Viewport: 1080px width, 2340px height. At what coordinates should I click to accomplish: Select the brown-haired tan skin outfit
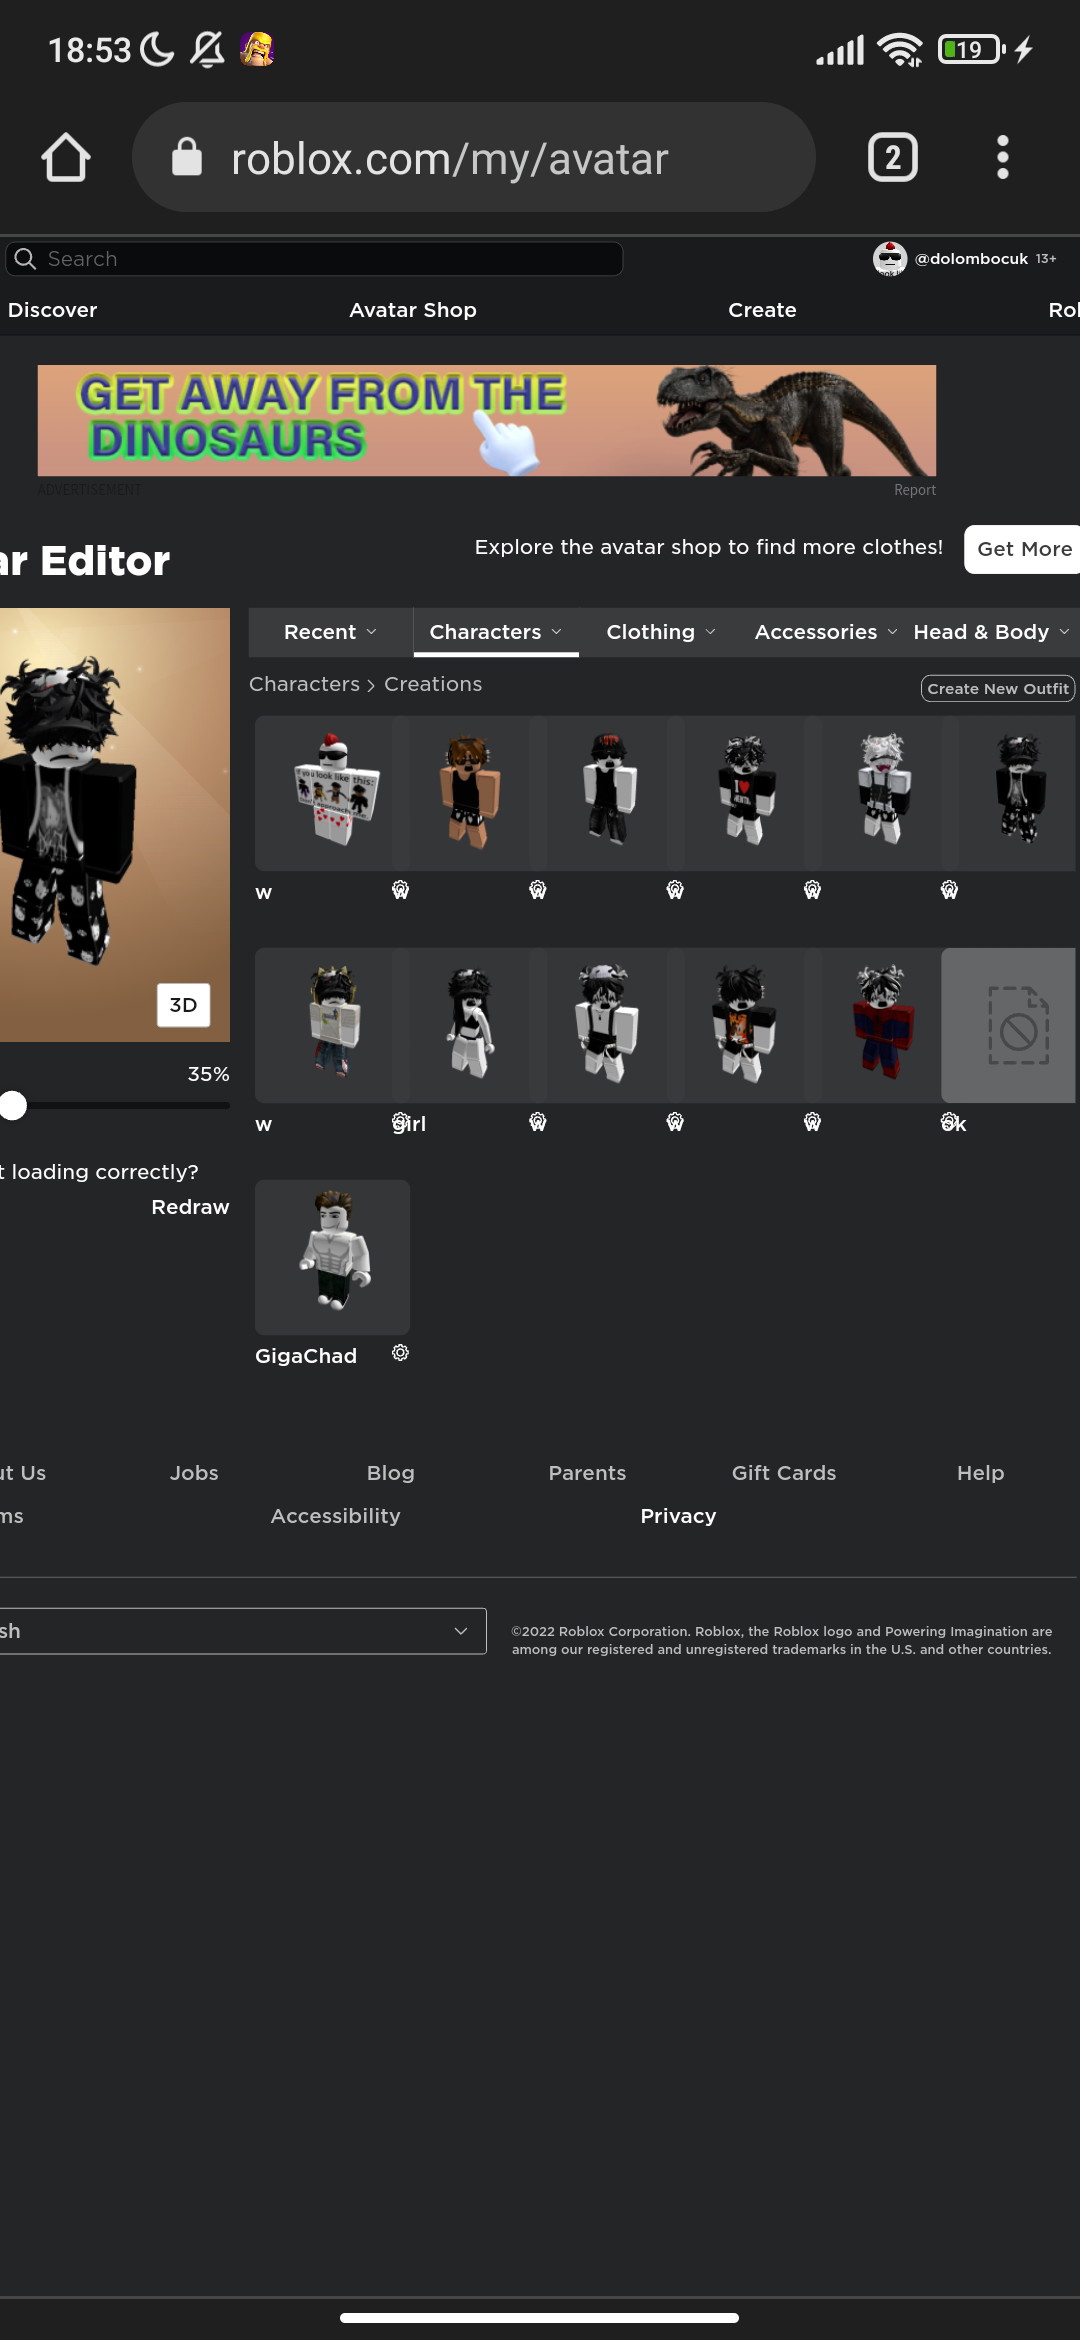(469, 793)
